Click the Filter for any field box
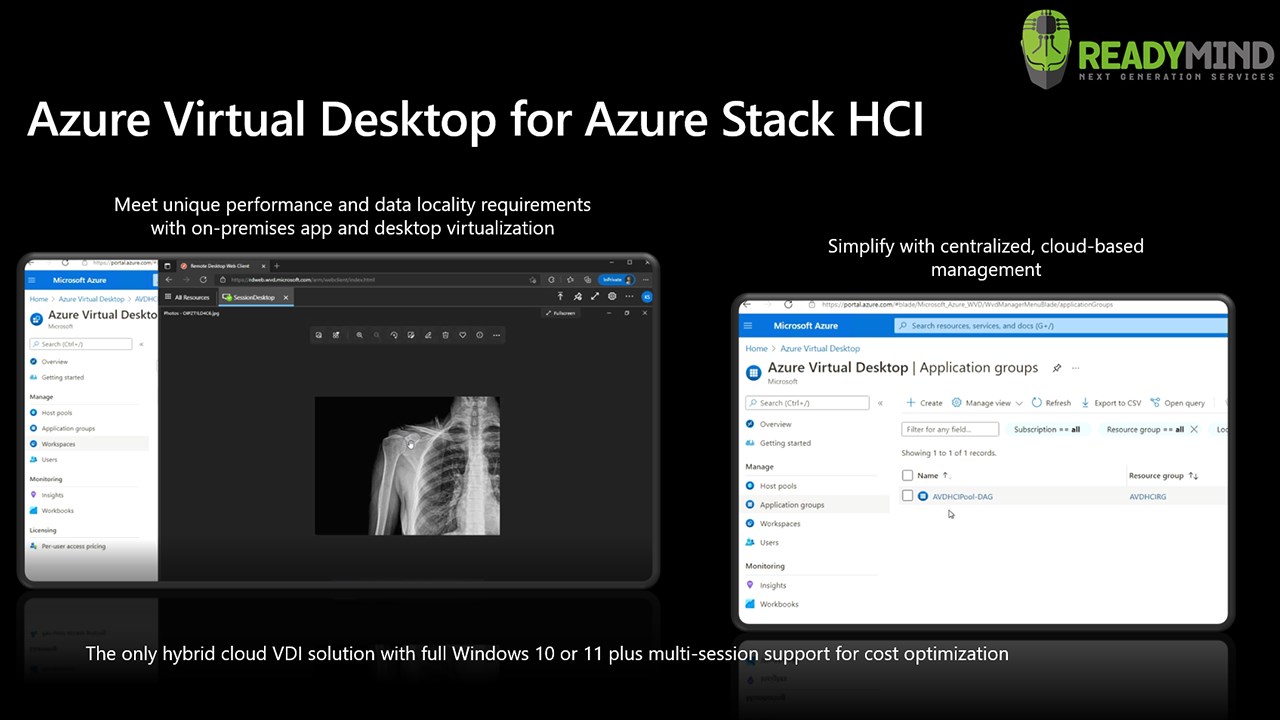This screenshot has height=720, width=1280. [950, 429]
